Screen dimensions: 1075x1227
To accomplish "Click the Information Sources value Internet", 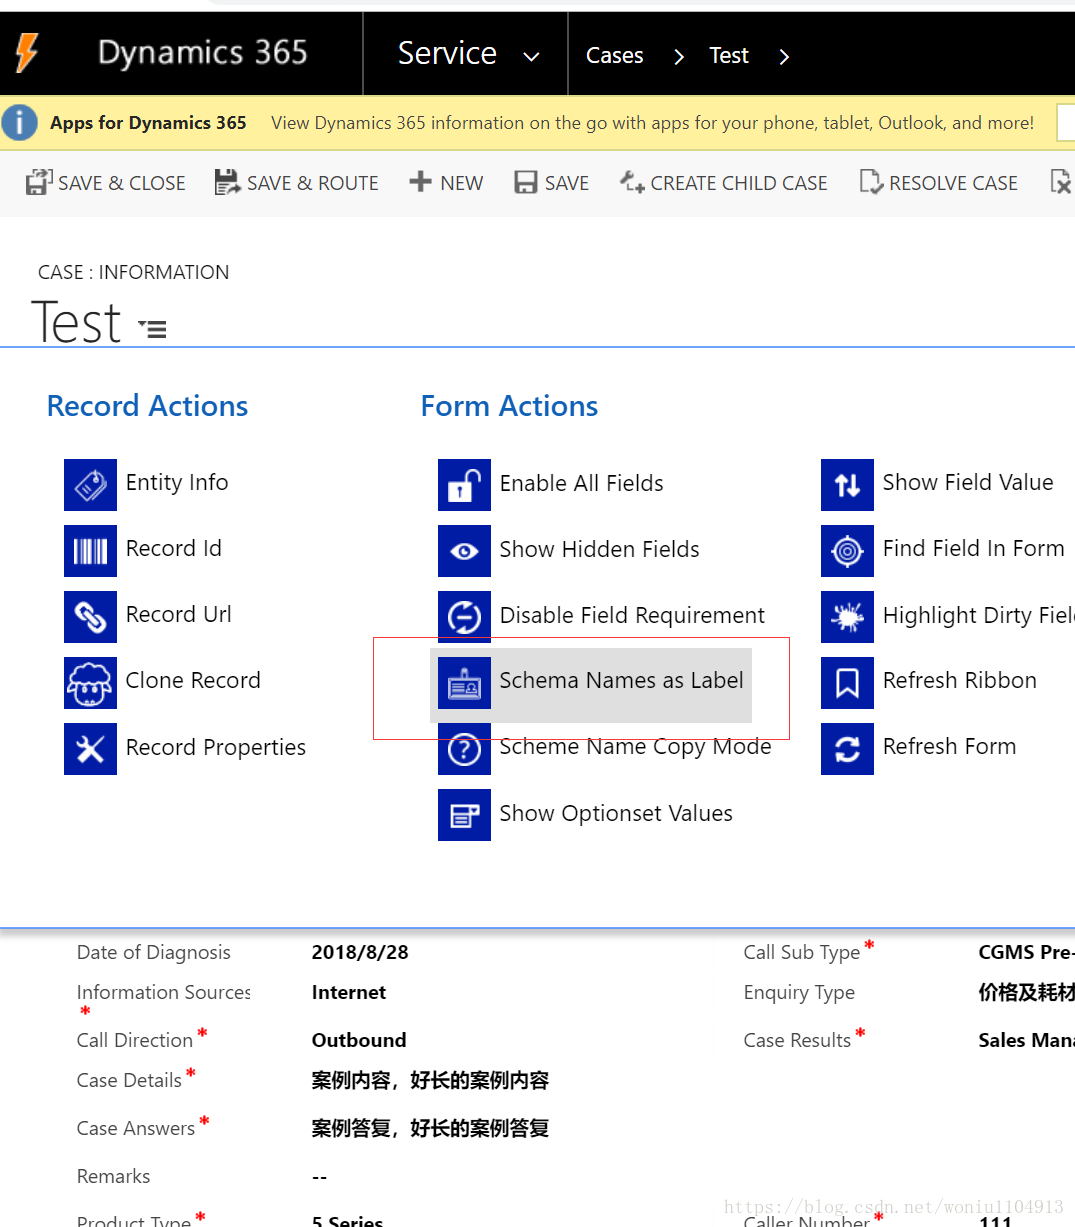I will pos(349,992).
